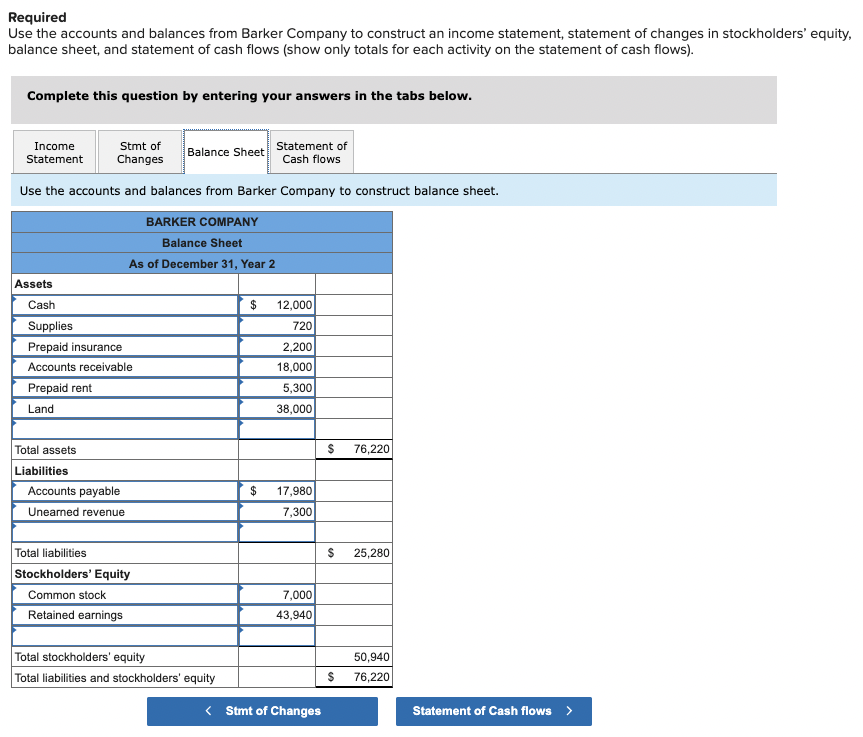Select the Statement of Cash Flows tab
Screen dimensions: 863x737
[x=311, y=151]
